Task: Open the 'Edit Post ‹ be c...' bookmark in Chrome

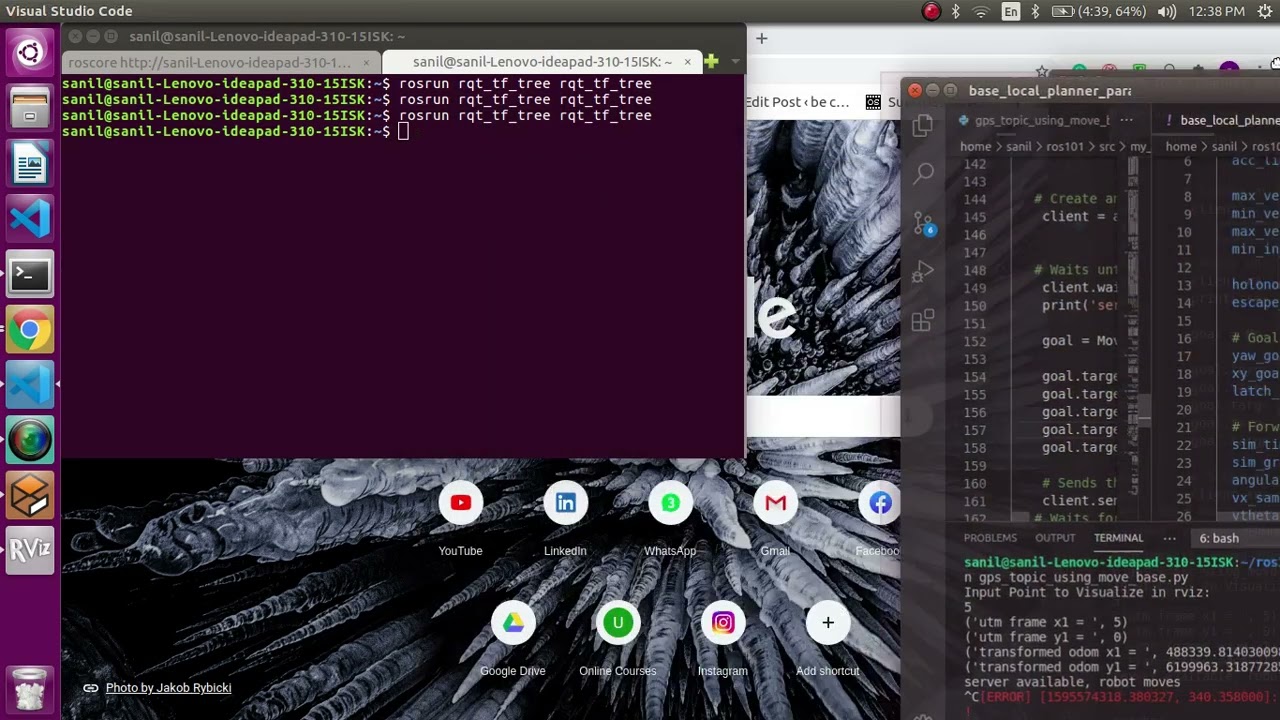Action: (797, 102)
